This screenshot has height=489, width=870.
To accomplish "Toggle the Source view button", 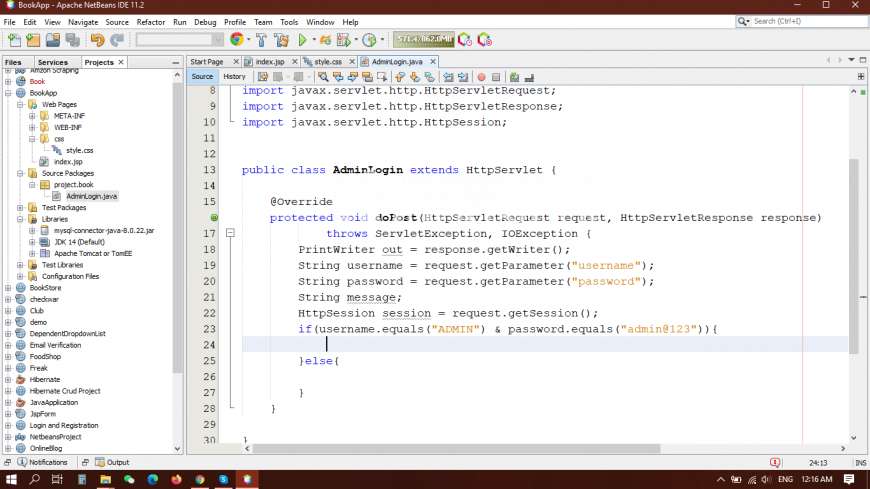I will point(202,77).
